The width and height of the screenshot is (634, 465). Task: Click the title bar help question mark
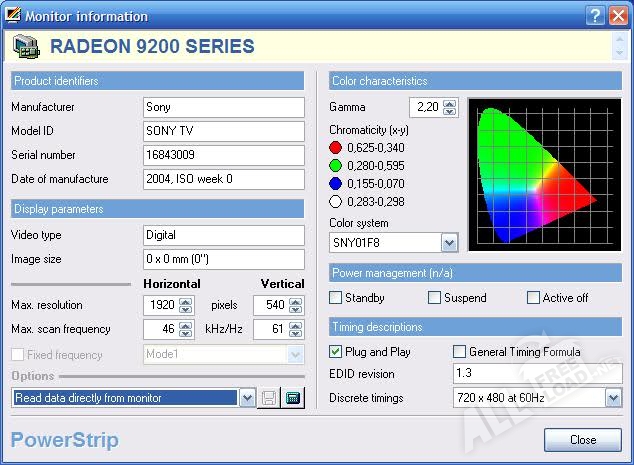point(595,15)
